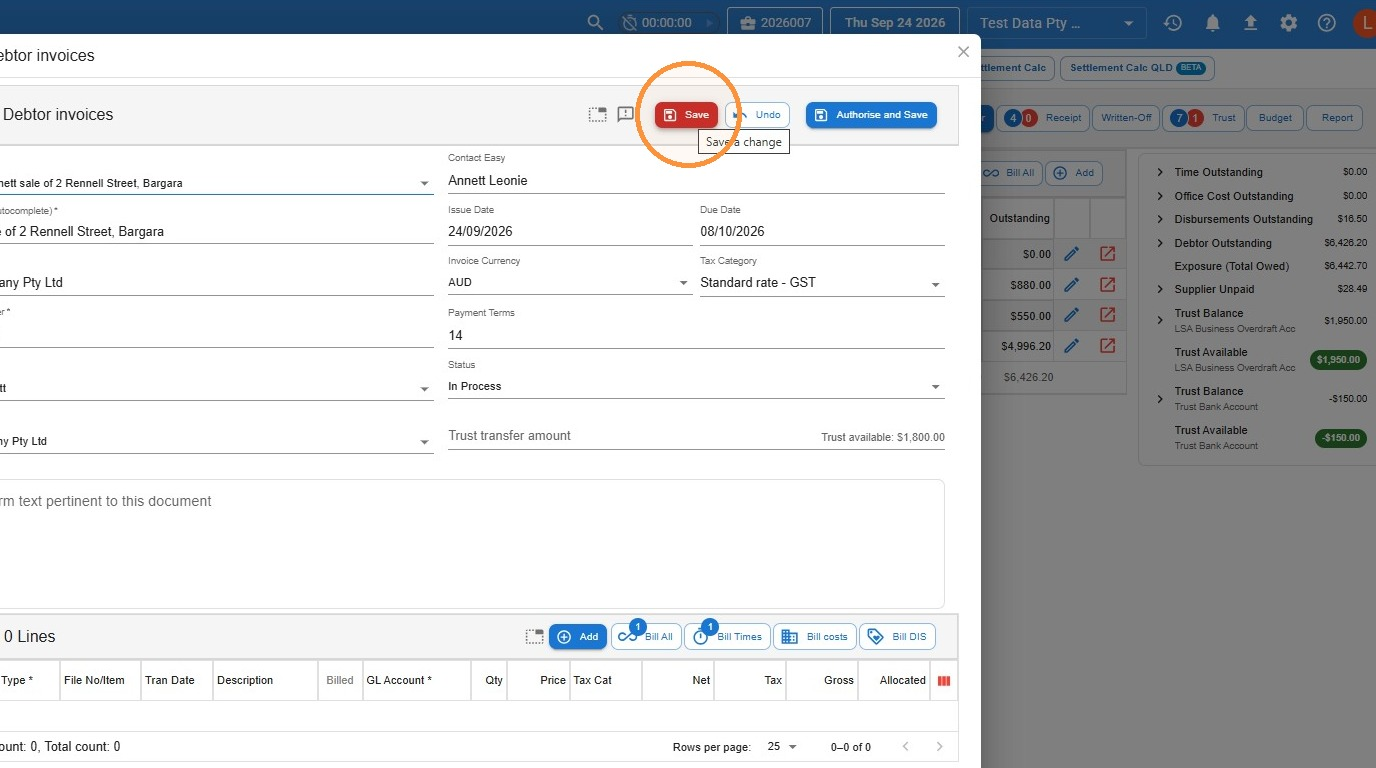The width and height of the screenshot is (1376, 768).
Task: Click the Bill costs button
Action: point(815,637)
